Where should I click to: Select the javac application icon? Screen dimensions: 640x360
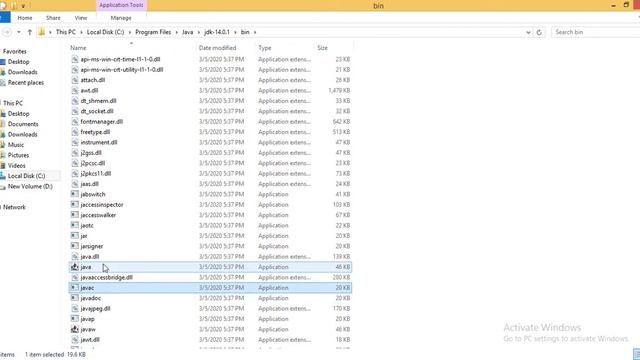(75, 288)
